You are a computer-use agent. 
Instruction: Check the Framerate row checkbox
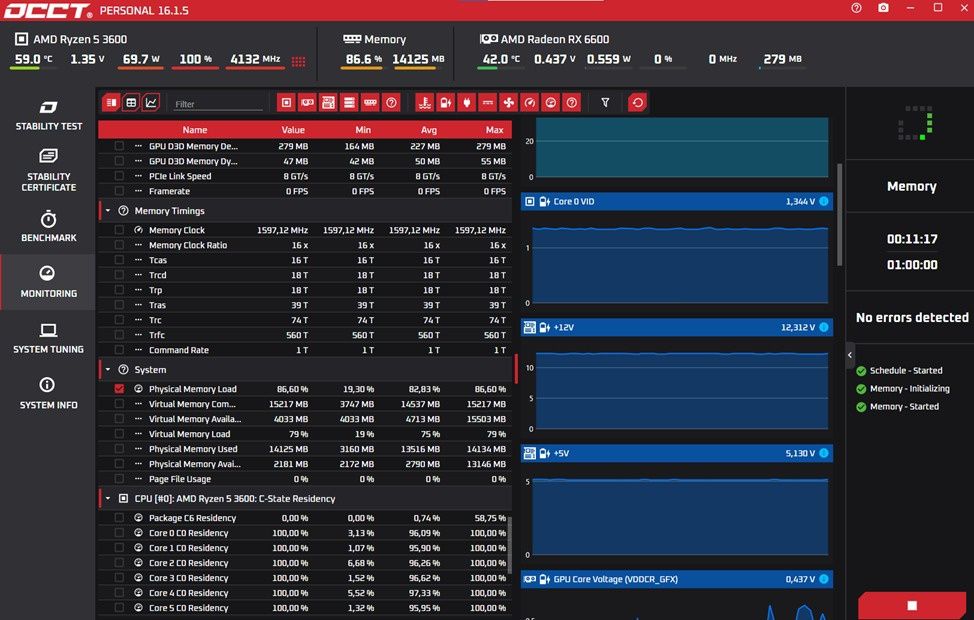click(119, 191)
